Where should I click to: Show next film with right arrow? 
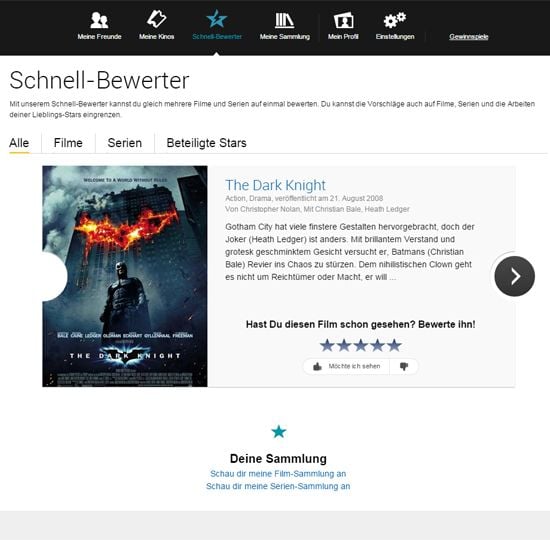tap(515, 276)
